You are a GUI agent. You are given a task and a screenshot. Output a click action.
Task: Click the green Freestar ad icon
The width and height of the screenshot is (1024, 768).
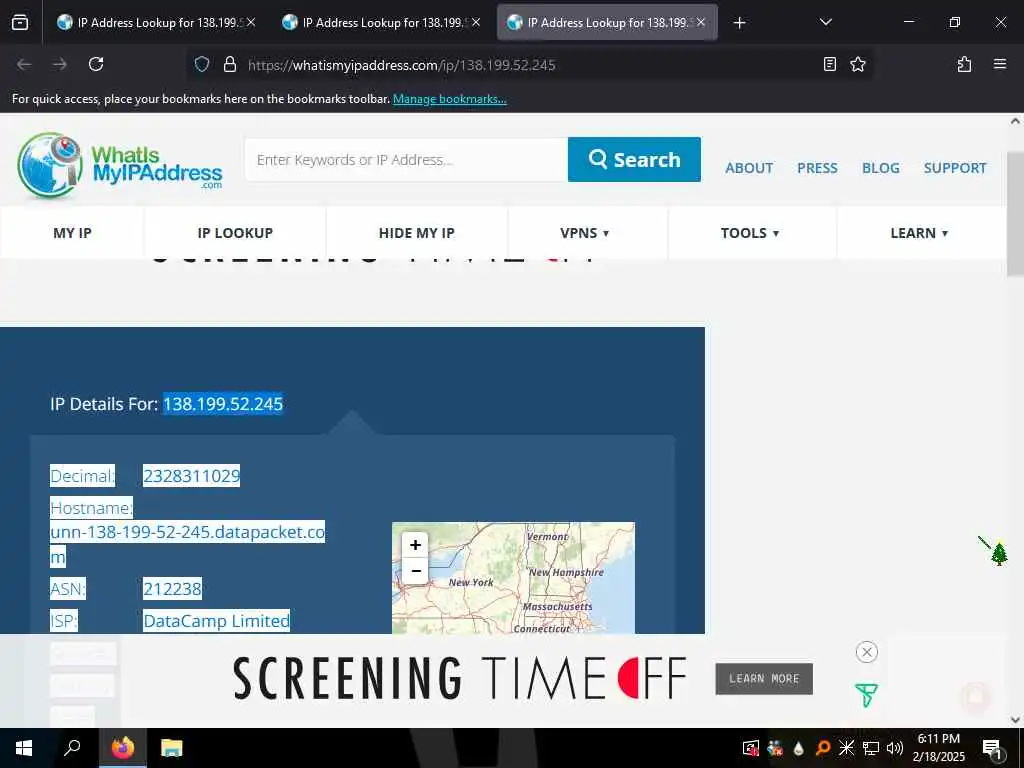point(866,696)
